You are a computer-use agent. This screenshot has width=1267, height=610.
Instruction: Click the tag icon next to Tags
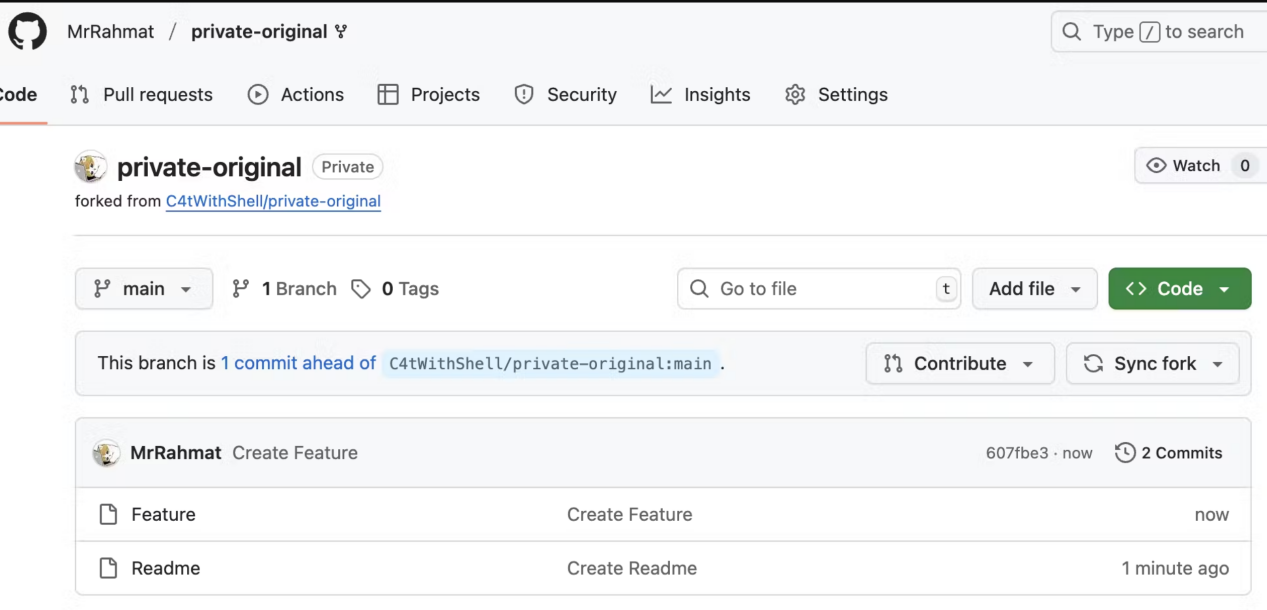point(361,289)
